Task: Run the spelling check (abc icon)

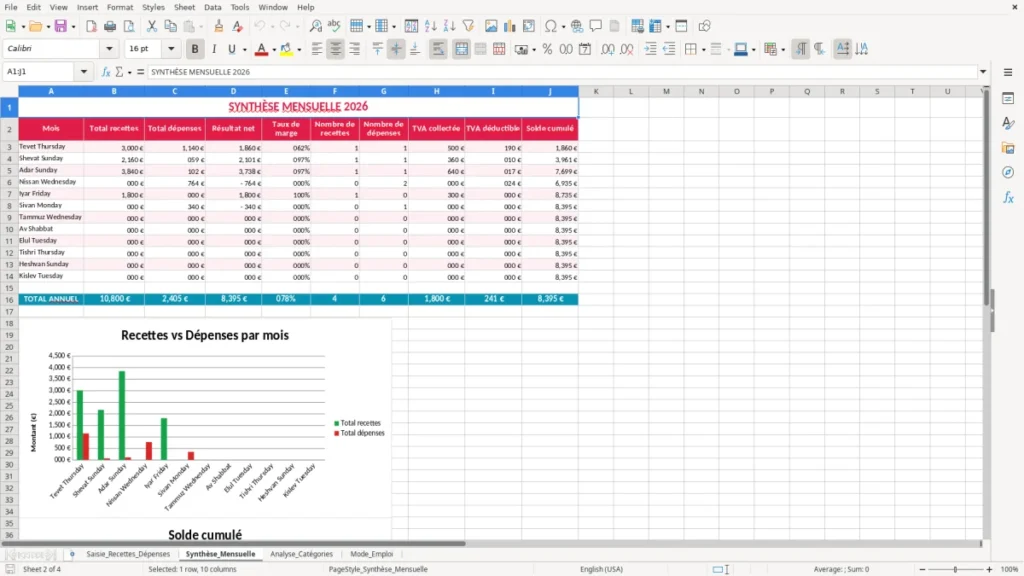Action: pyautogui.click(x=334, y=26)
